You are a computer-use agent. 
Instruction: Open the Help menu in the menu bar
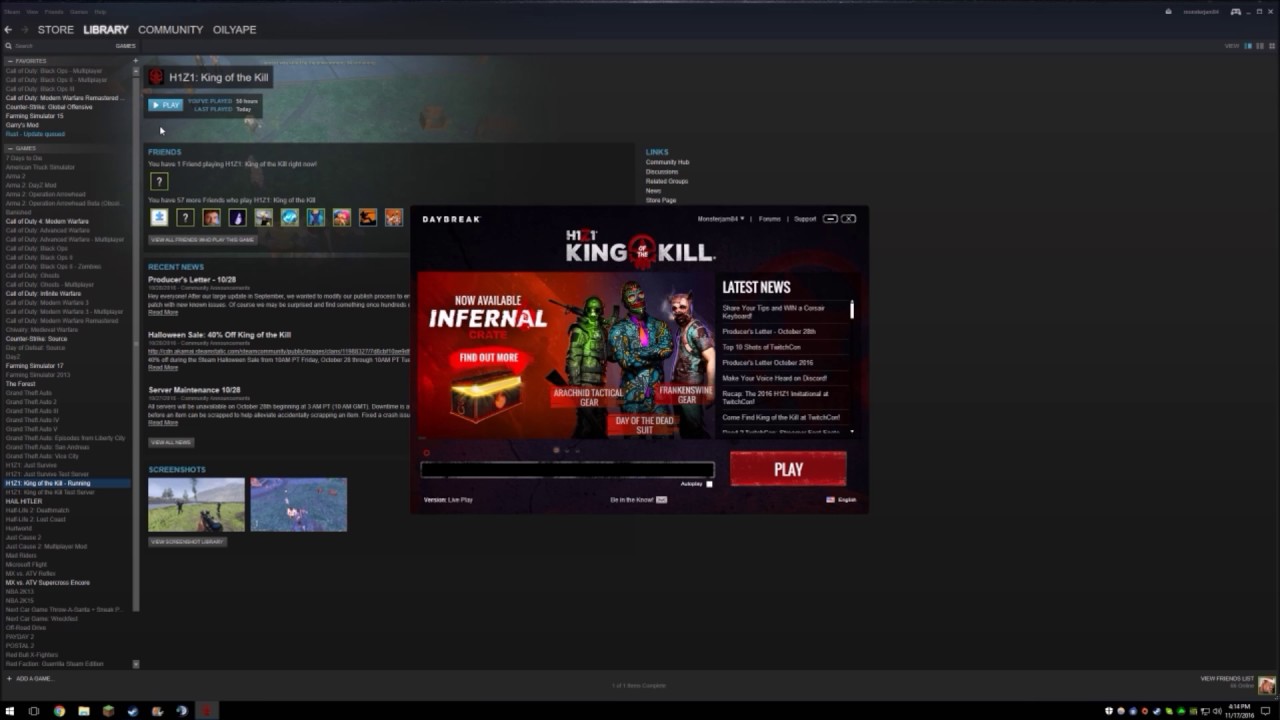pyautogui.click(x=100, y=11)
